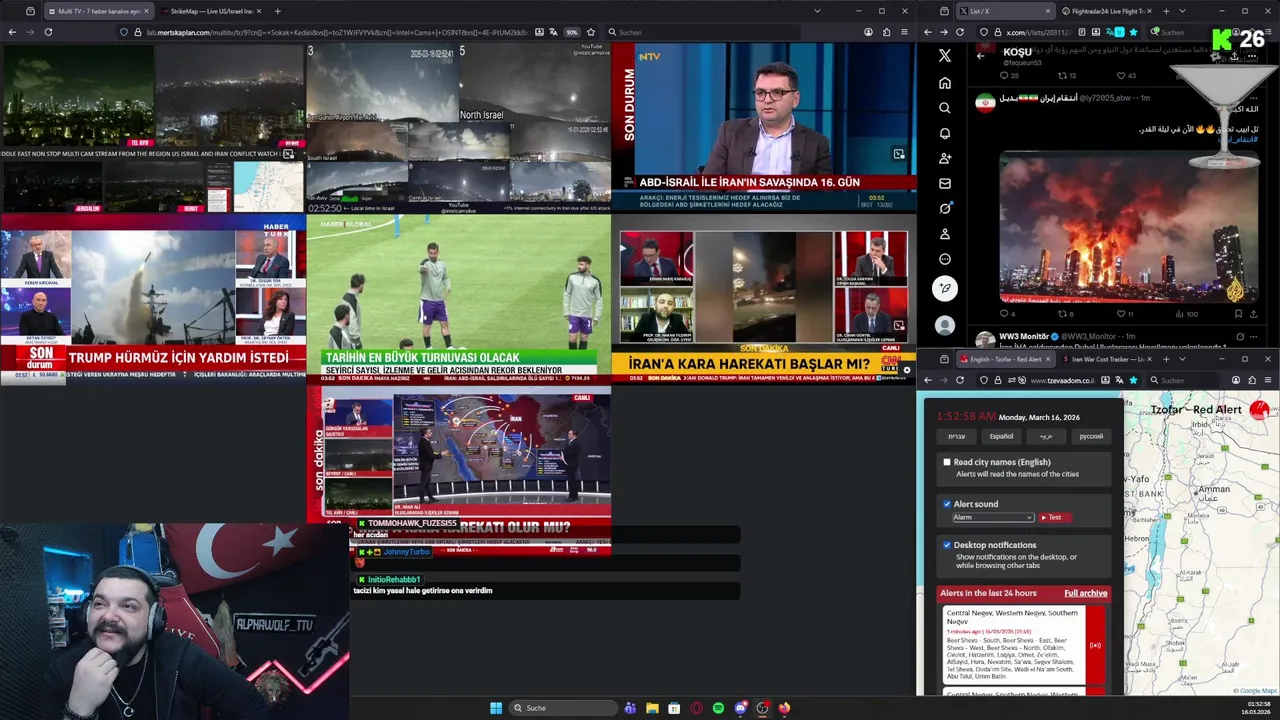Reload the Multi TV page
This screenshot has width=1280, height=720.
[x=48, y=32]
